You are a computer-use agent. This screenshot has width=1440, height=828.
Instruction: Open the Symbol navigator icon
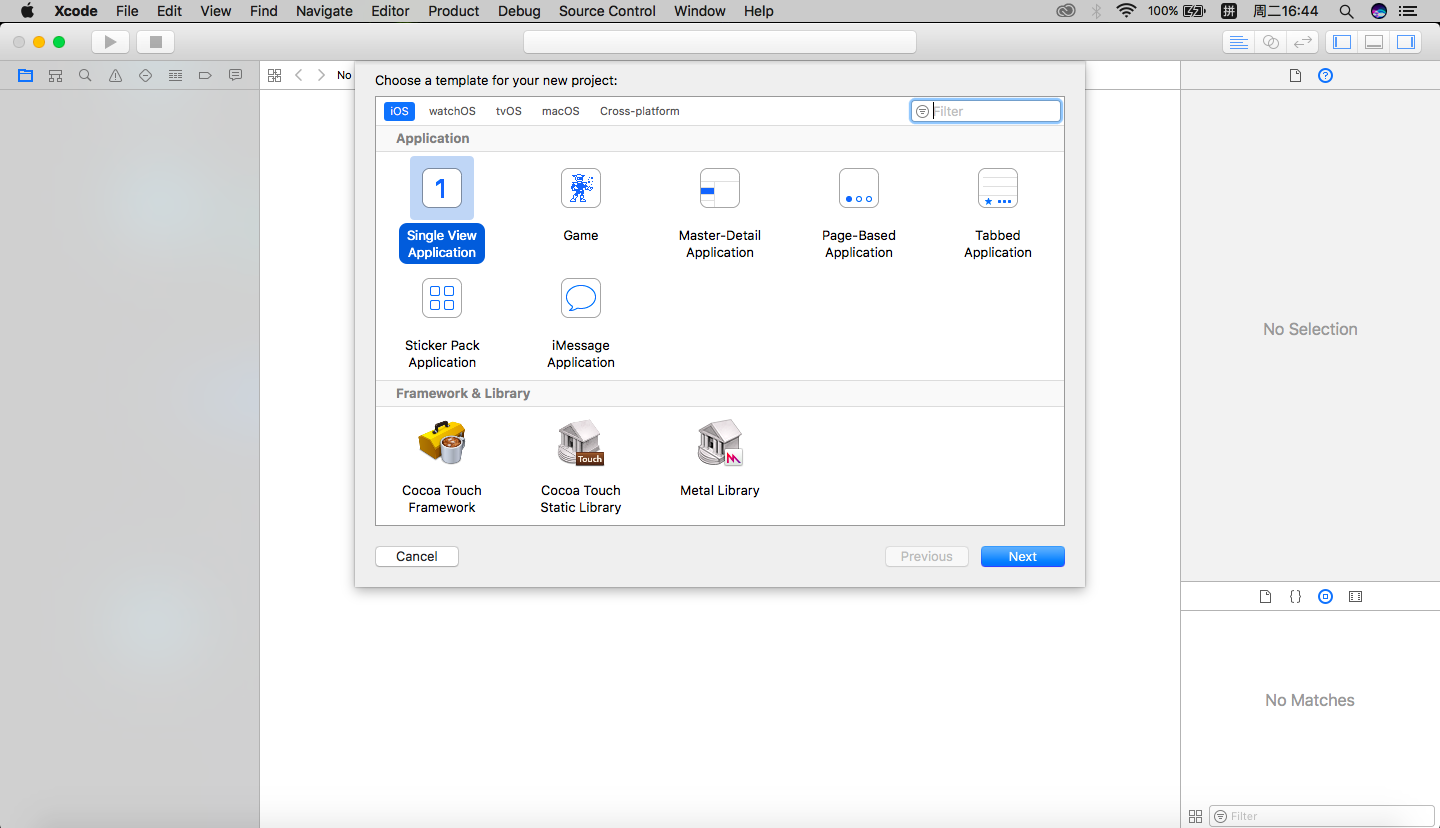tap(55, 75)
